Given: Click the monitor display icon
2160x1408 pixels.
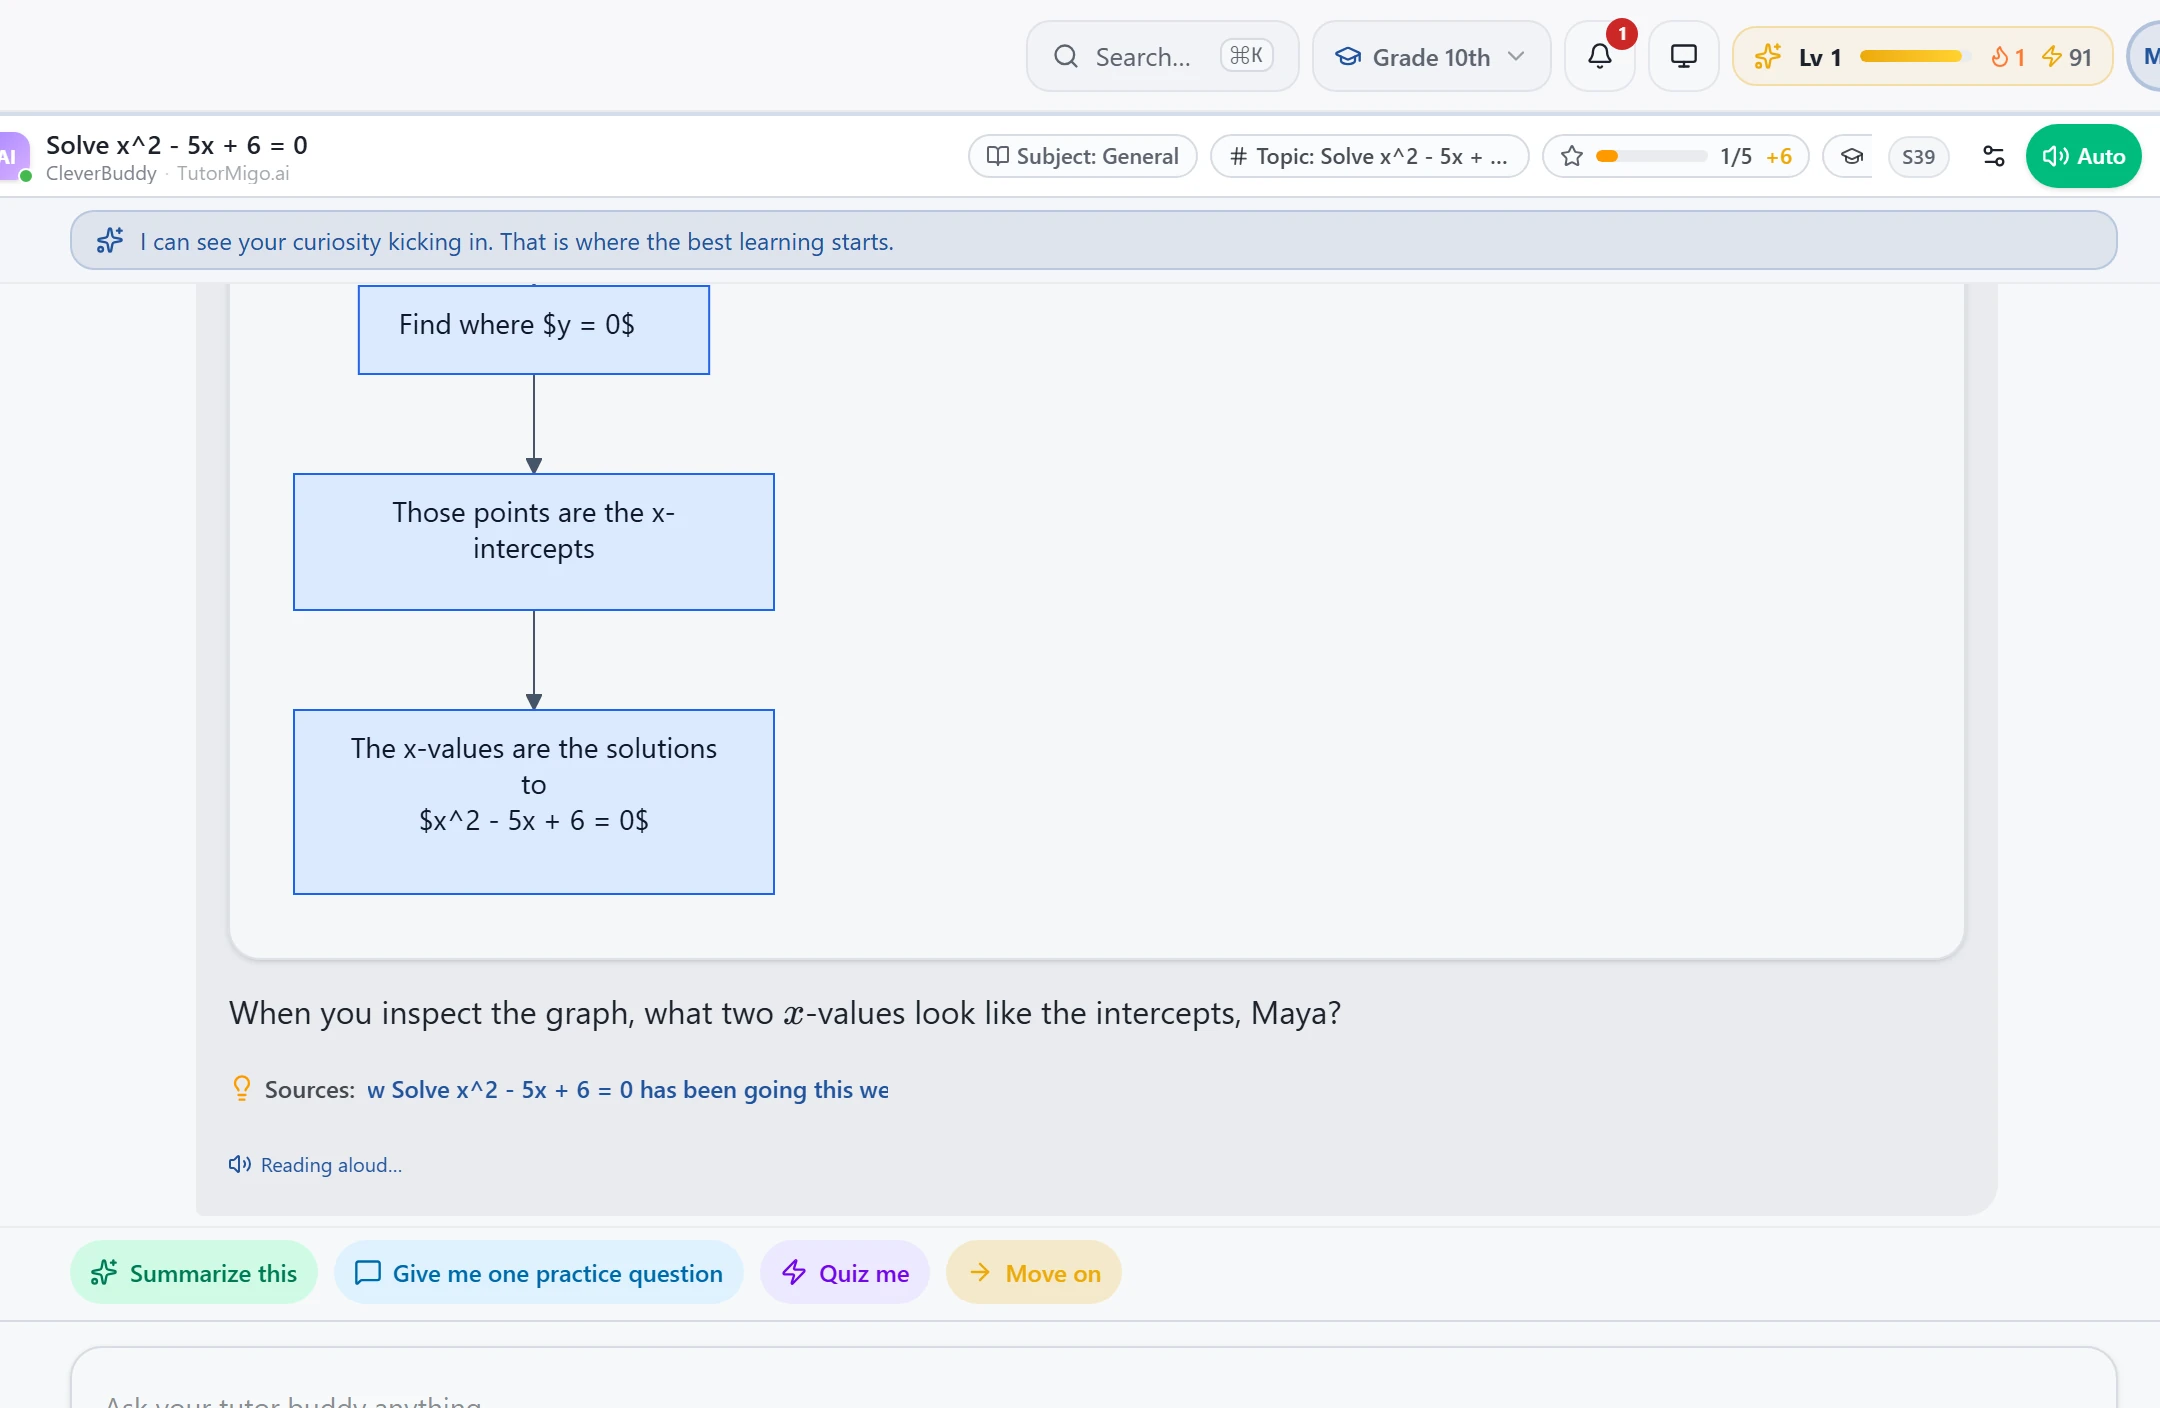Looking at the screenshot, I should 1683,56.
